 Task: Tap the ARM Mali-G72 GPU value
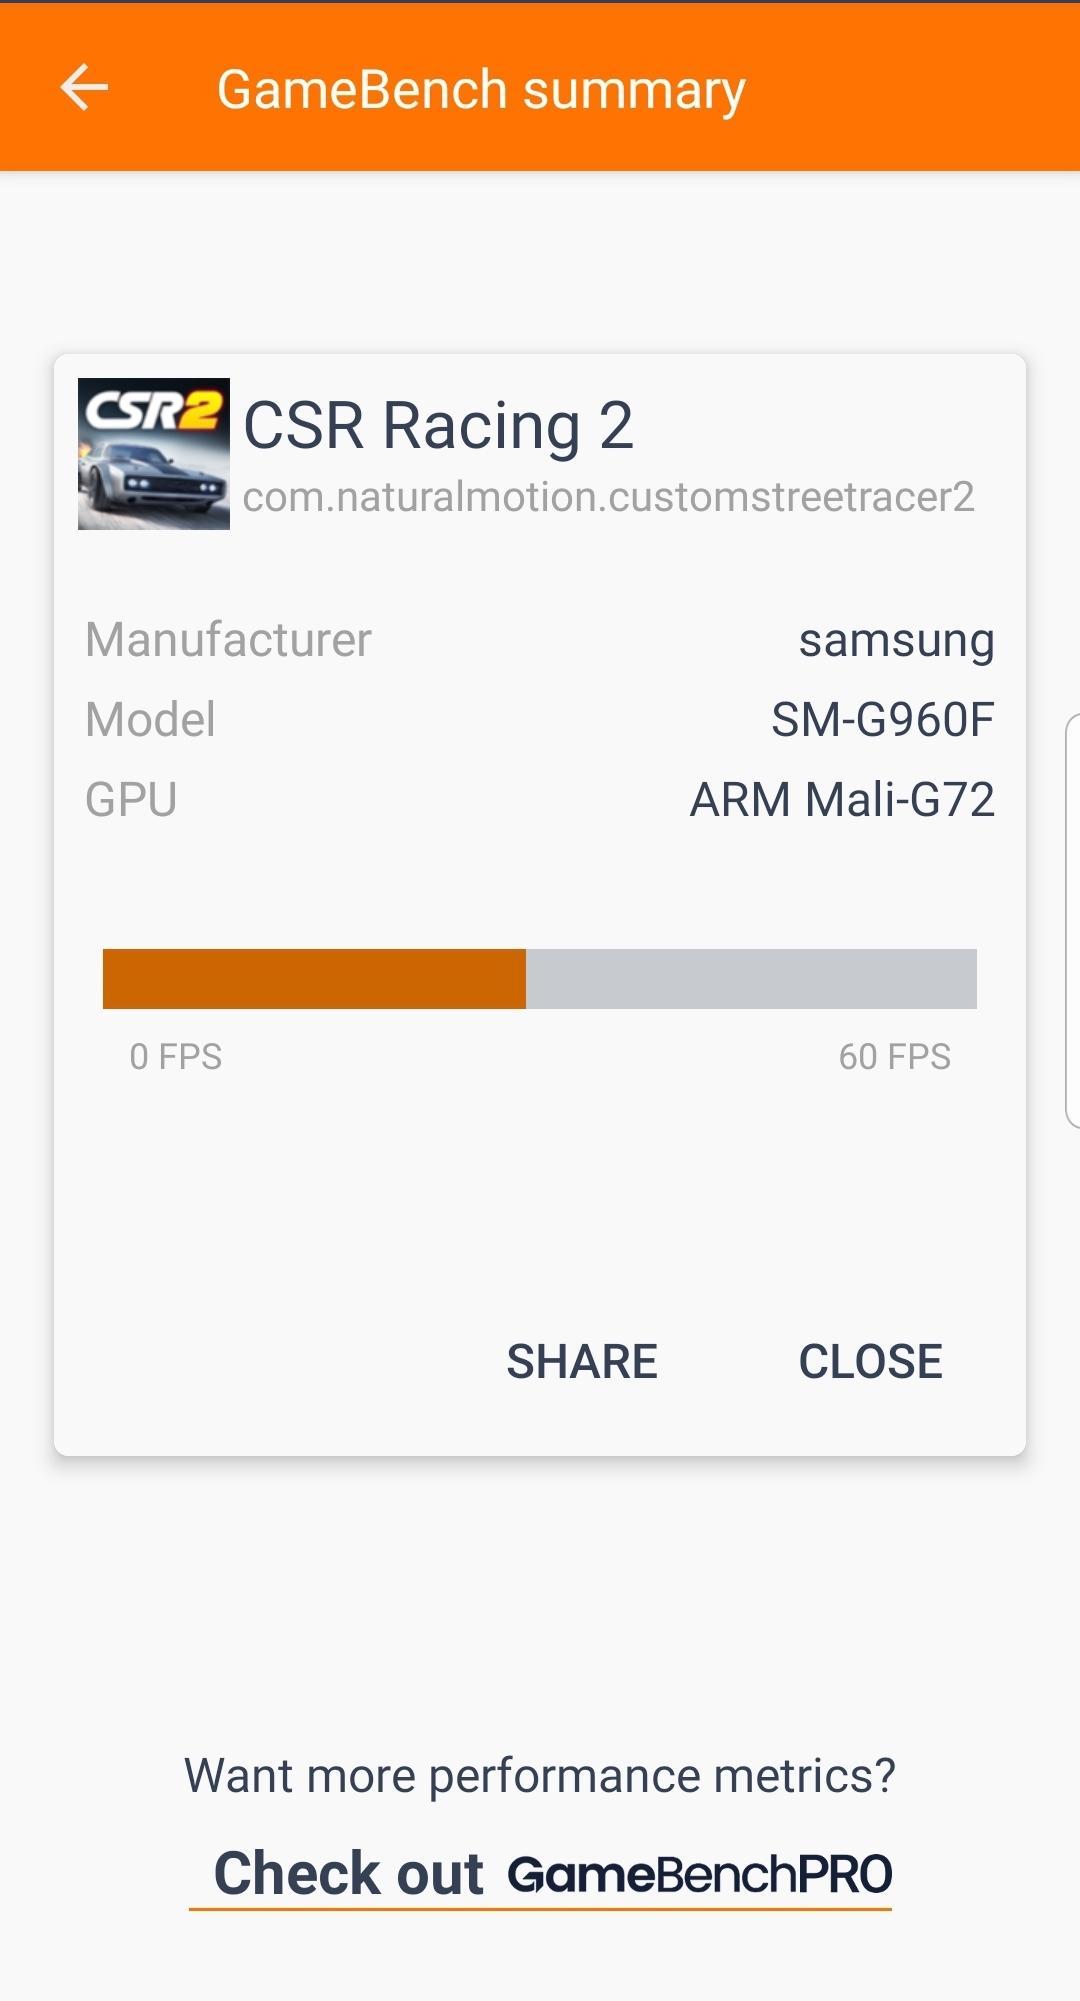pyautogui.click(x=842, y=799)
